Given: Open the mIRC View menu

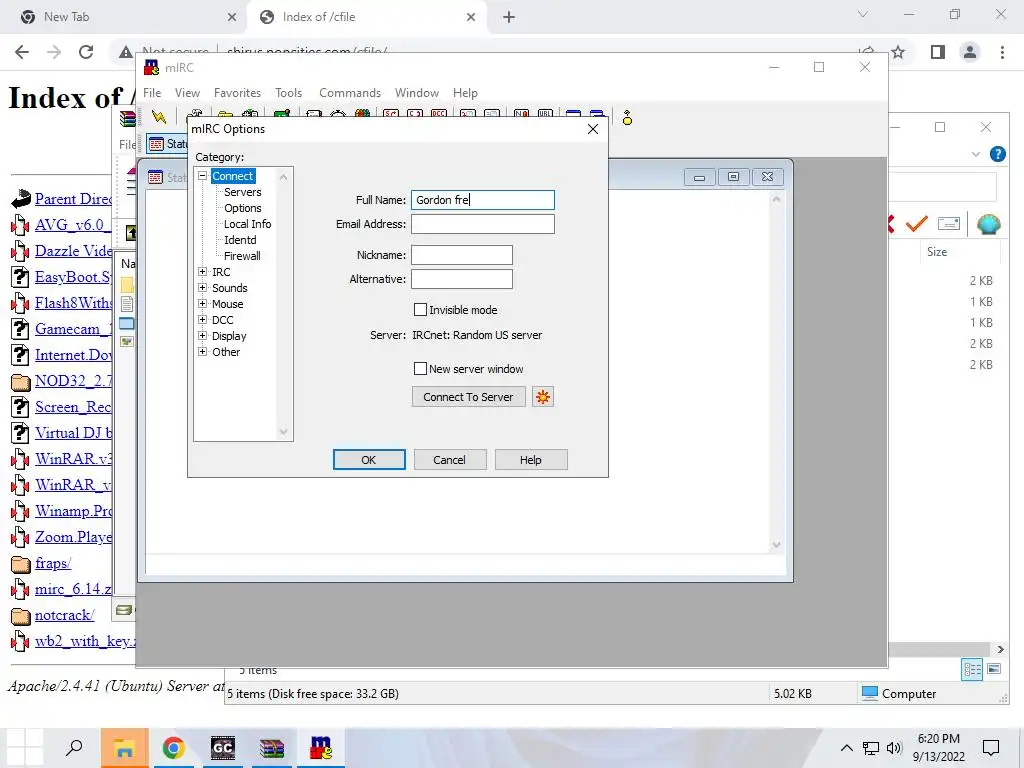Looking at the screenshot, I should tap(187, 93).
